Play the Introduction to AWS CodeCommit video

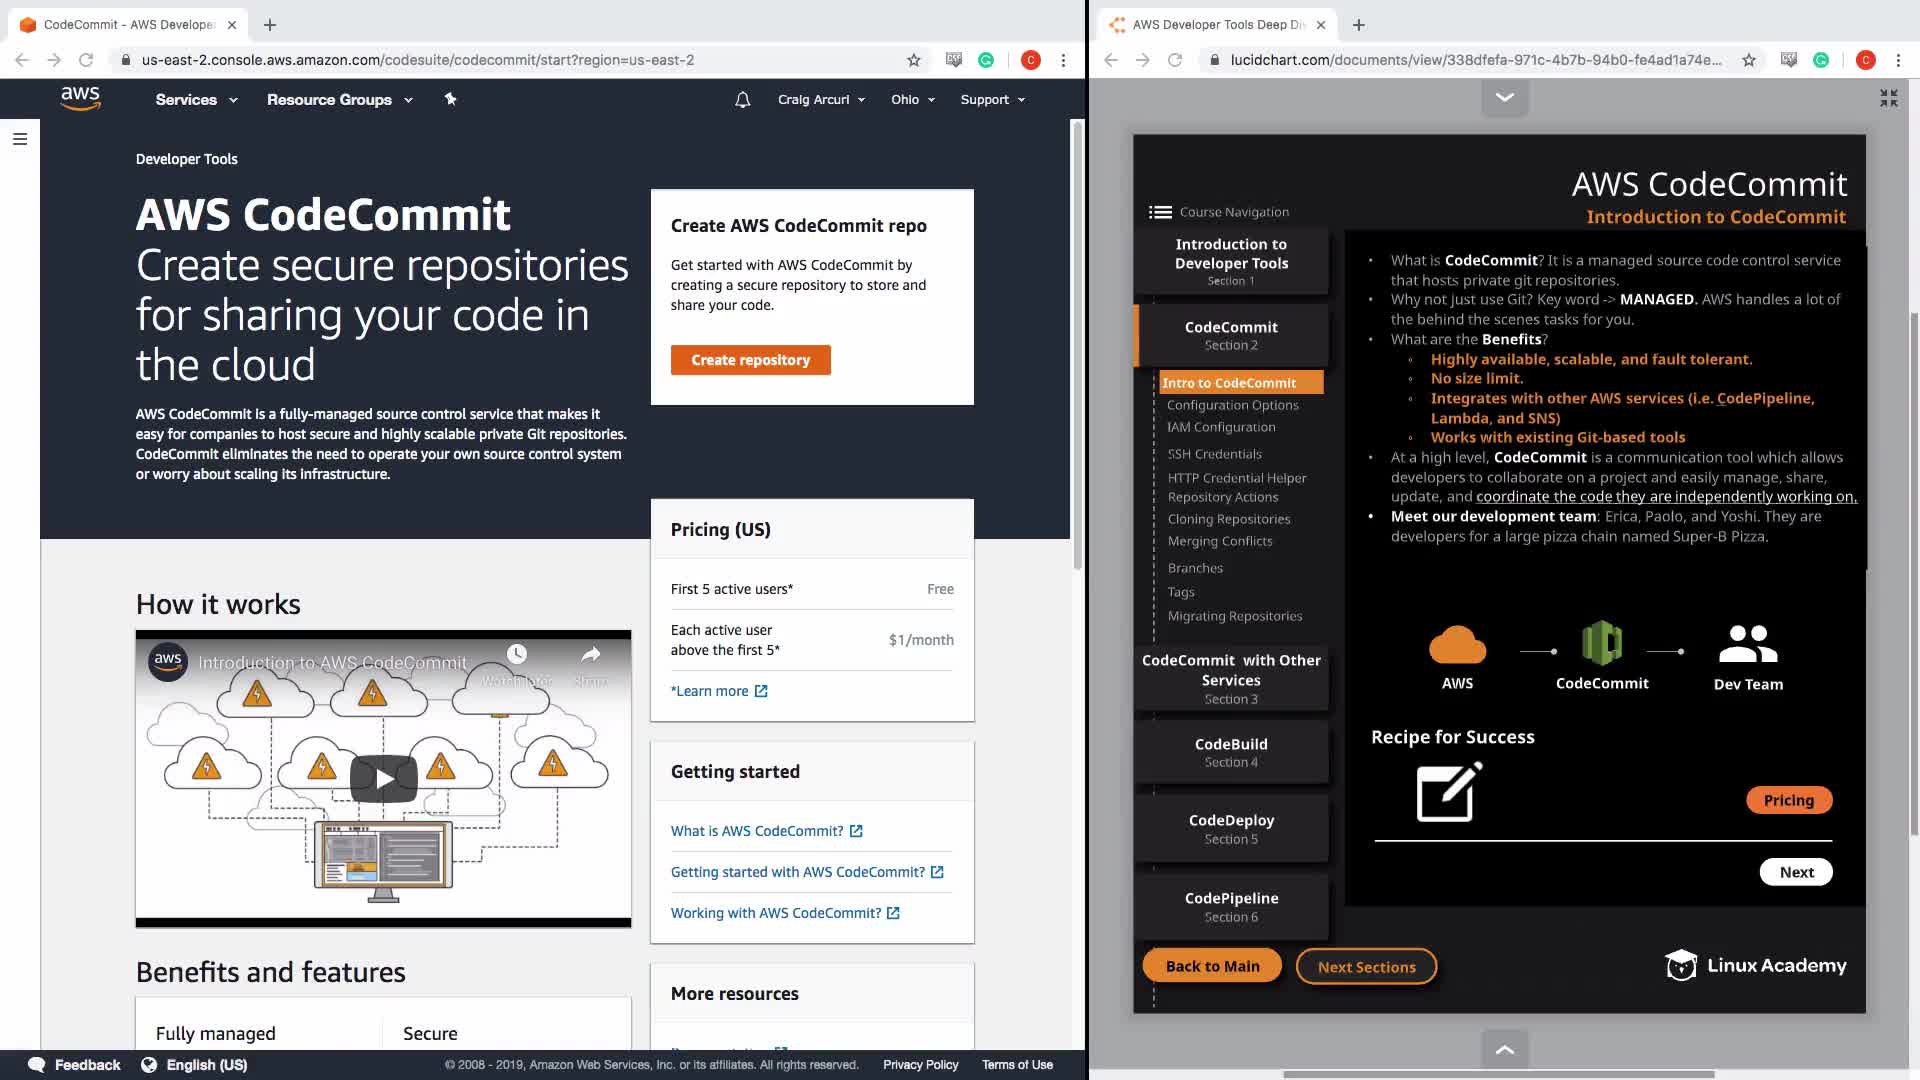pyautogui.click(x=383, y=778)
